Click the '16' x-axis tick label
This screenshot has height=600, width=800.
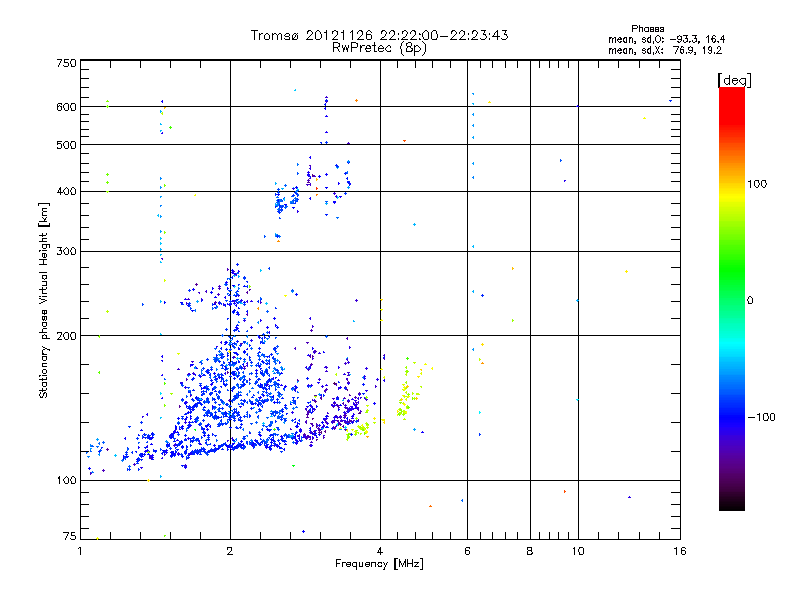click(x=680, y=551)
